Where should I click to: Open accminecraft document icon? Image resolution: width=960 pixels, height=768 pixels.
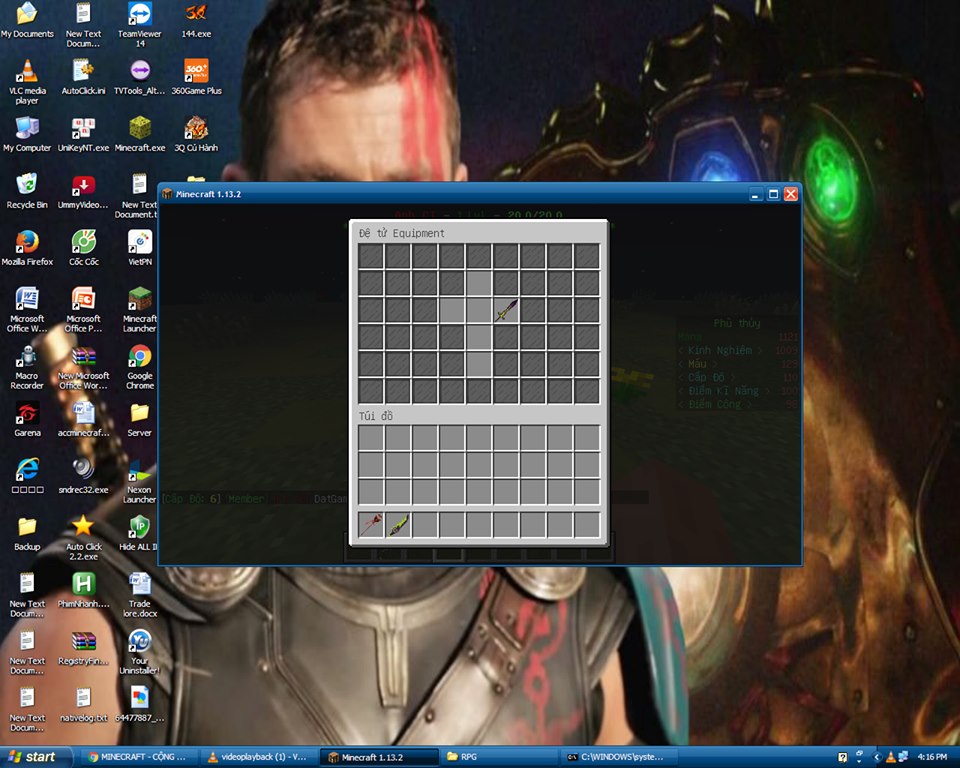tap(83, 419)
